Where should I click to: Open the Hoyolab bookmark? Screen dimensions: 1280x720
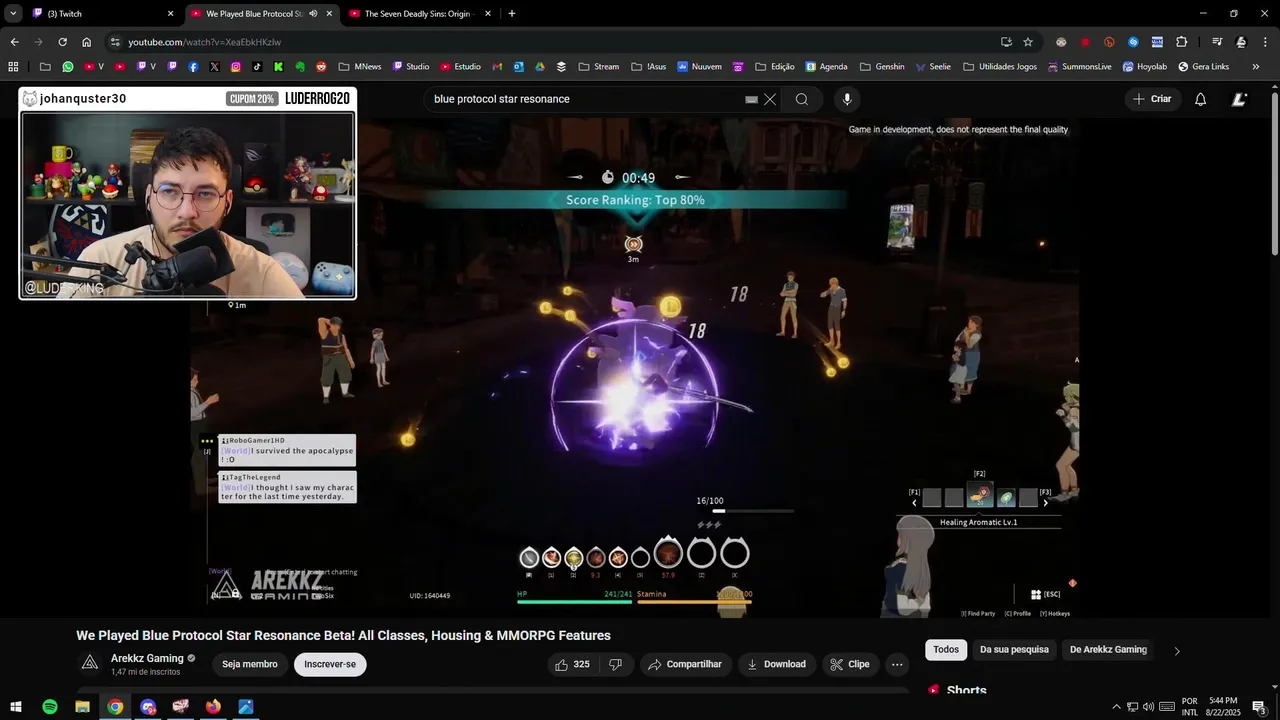1146,67
